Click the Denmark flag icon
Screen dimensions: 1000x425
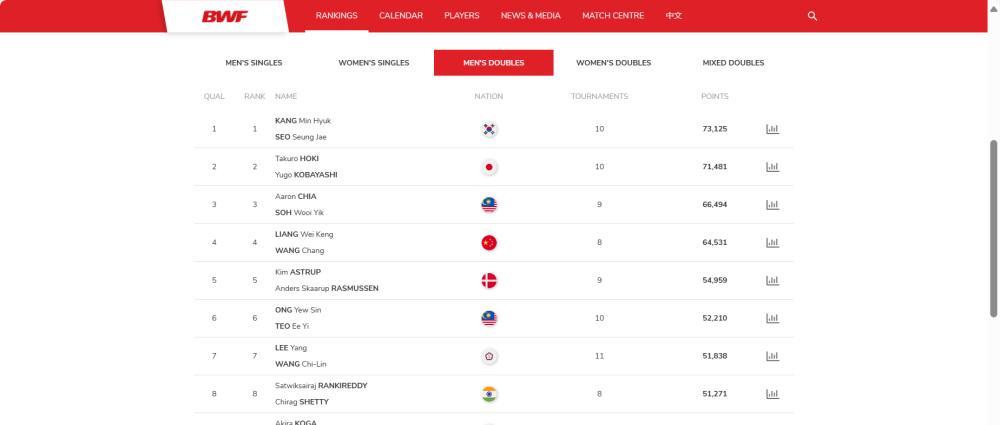pyautogui.click(x=489, y=280)
